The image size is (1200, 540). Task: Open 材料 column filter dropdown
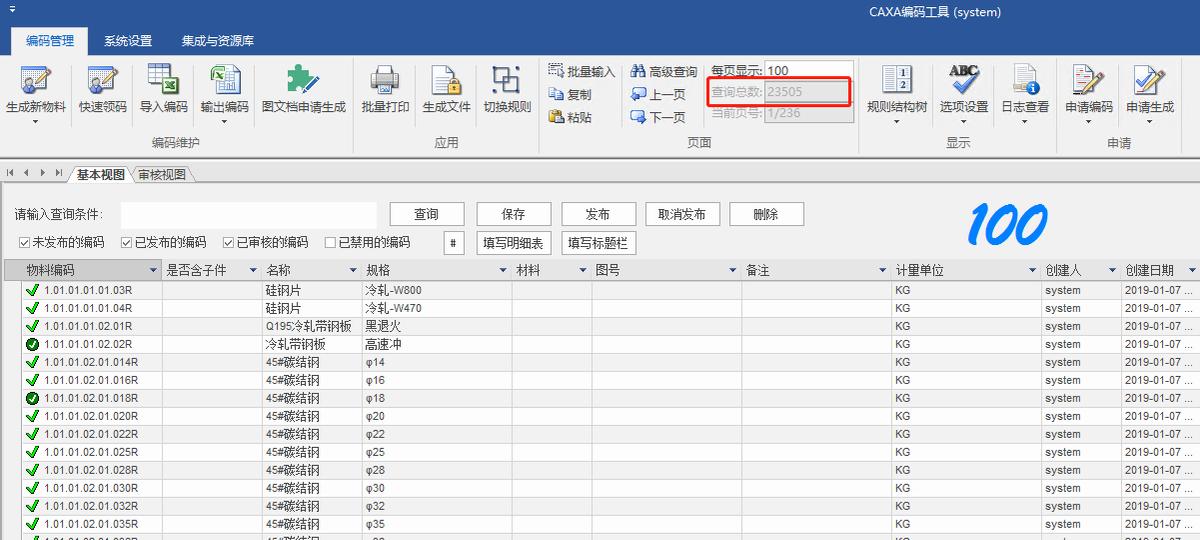[x=583, y=271]
